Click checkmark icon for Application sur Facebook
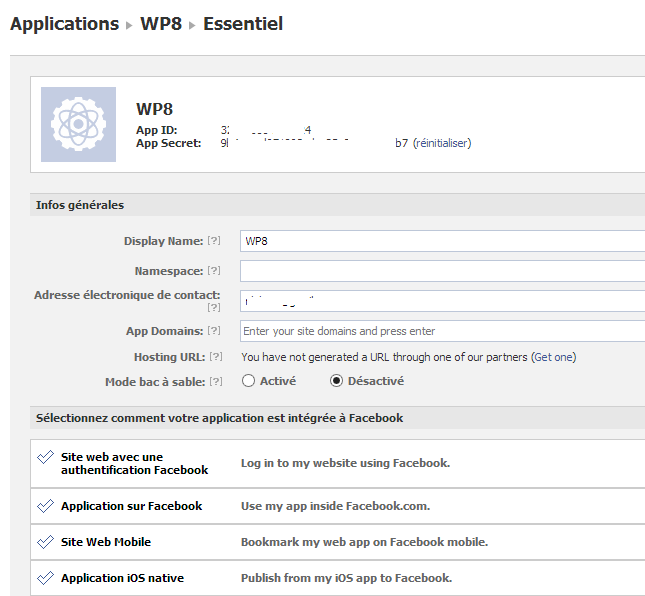 pos(45,506)
